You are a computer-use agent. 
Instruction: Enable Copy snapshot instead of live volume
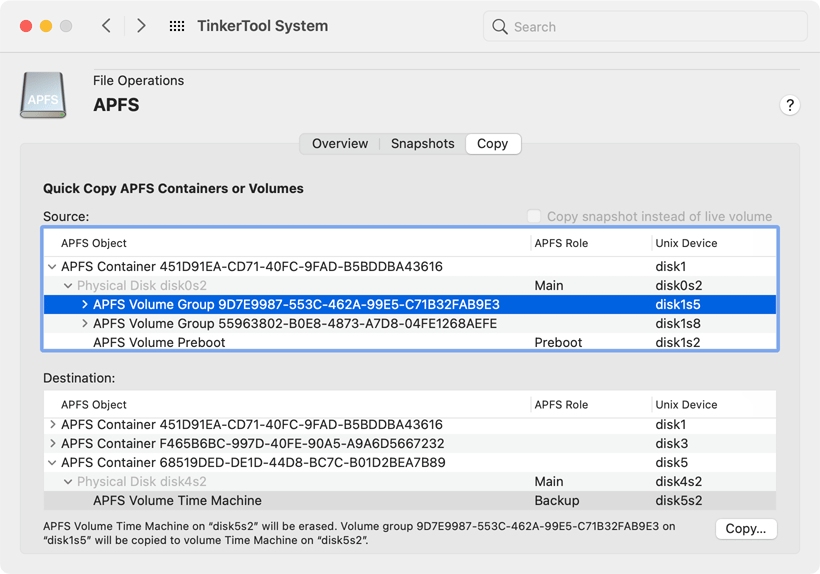pos(533,216)
